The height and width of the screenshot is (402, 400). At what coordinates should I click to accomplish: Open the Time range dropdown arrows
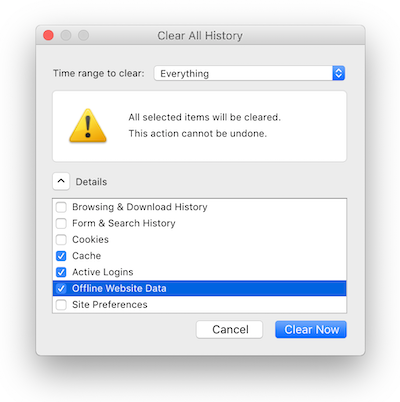tap(338, 73)
